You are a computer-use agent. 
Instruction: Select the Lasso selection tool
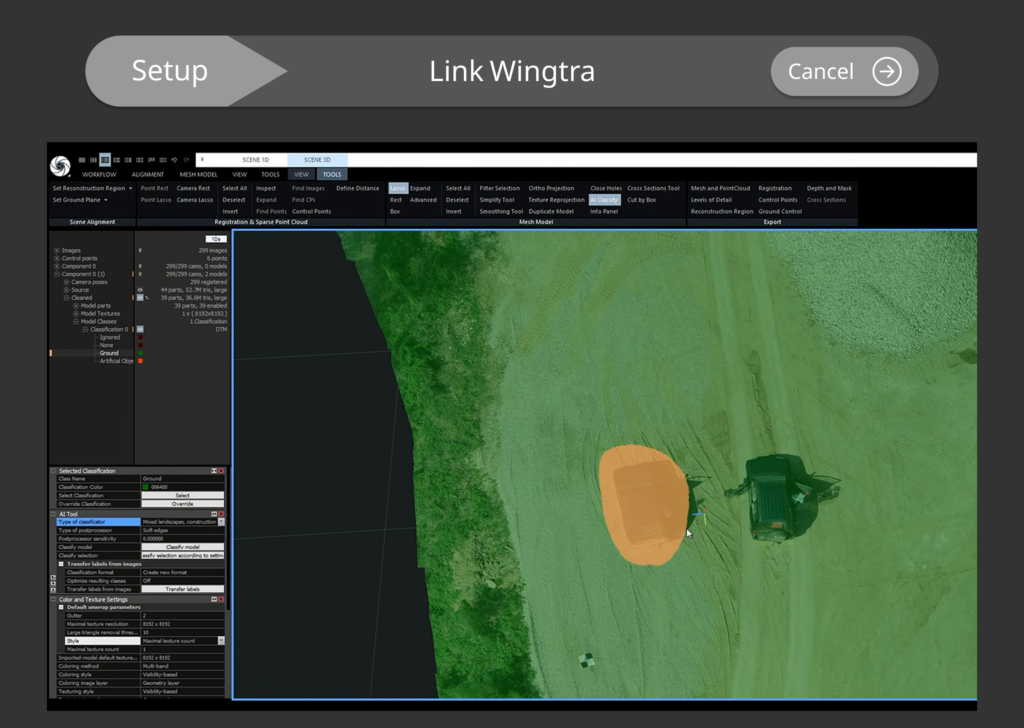(398, 188)
